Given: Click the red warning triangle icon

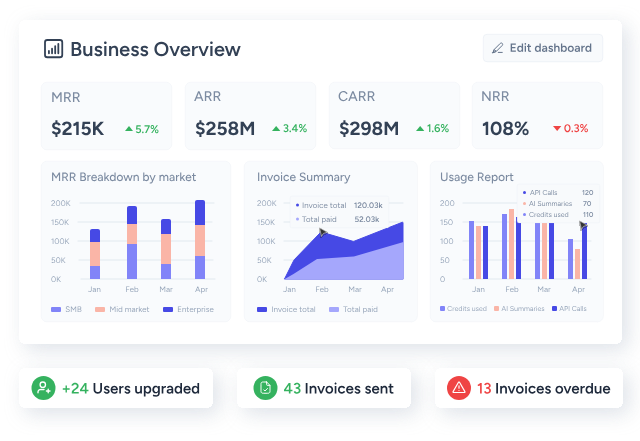Looking at the screenshot, I should (x=459, y=388).
